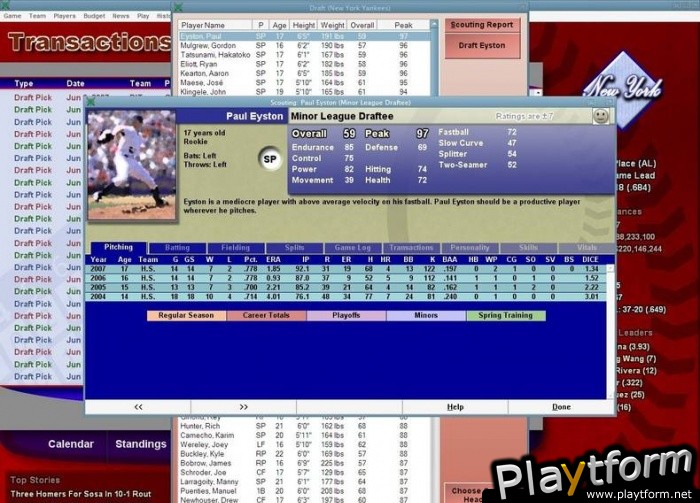Switch to the Fielding tab
This screenshot has height=503, width=700.
(x=235, y=248)
